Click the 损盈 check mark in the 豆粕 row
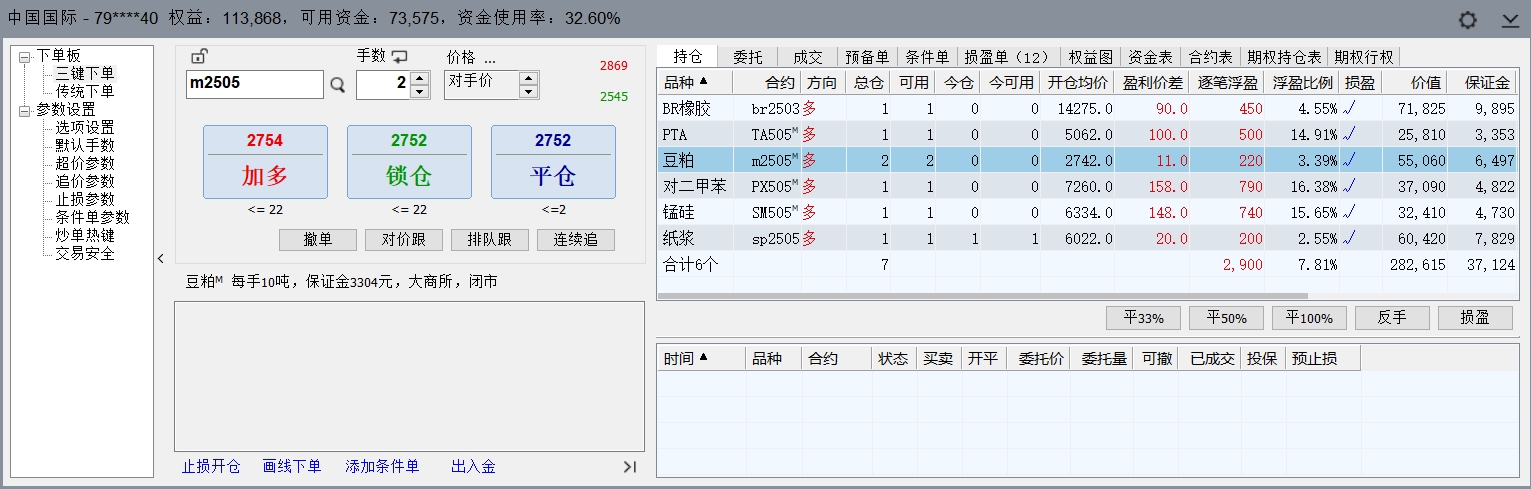The image size is (1531, 489). 1350,160
